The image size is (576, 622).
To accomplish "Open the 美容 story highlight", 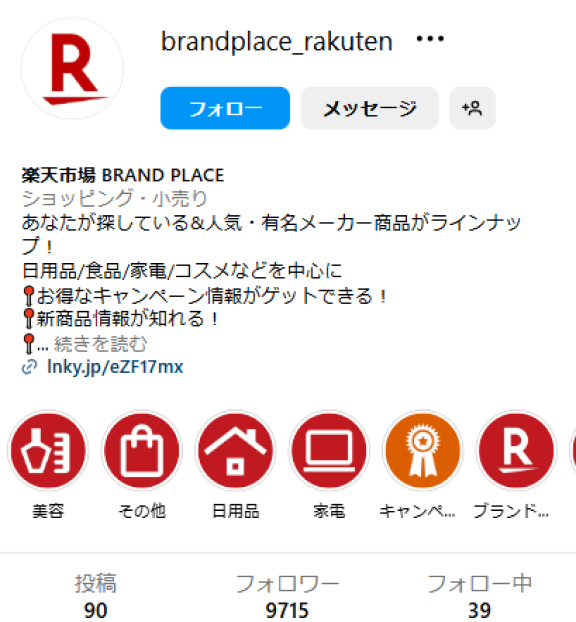I will click(x=48, y=451).
